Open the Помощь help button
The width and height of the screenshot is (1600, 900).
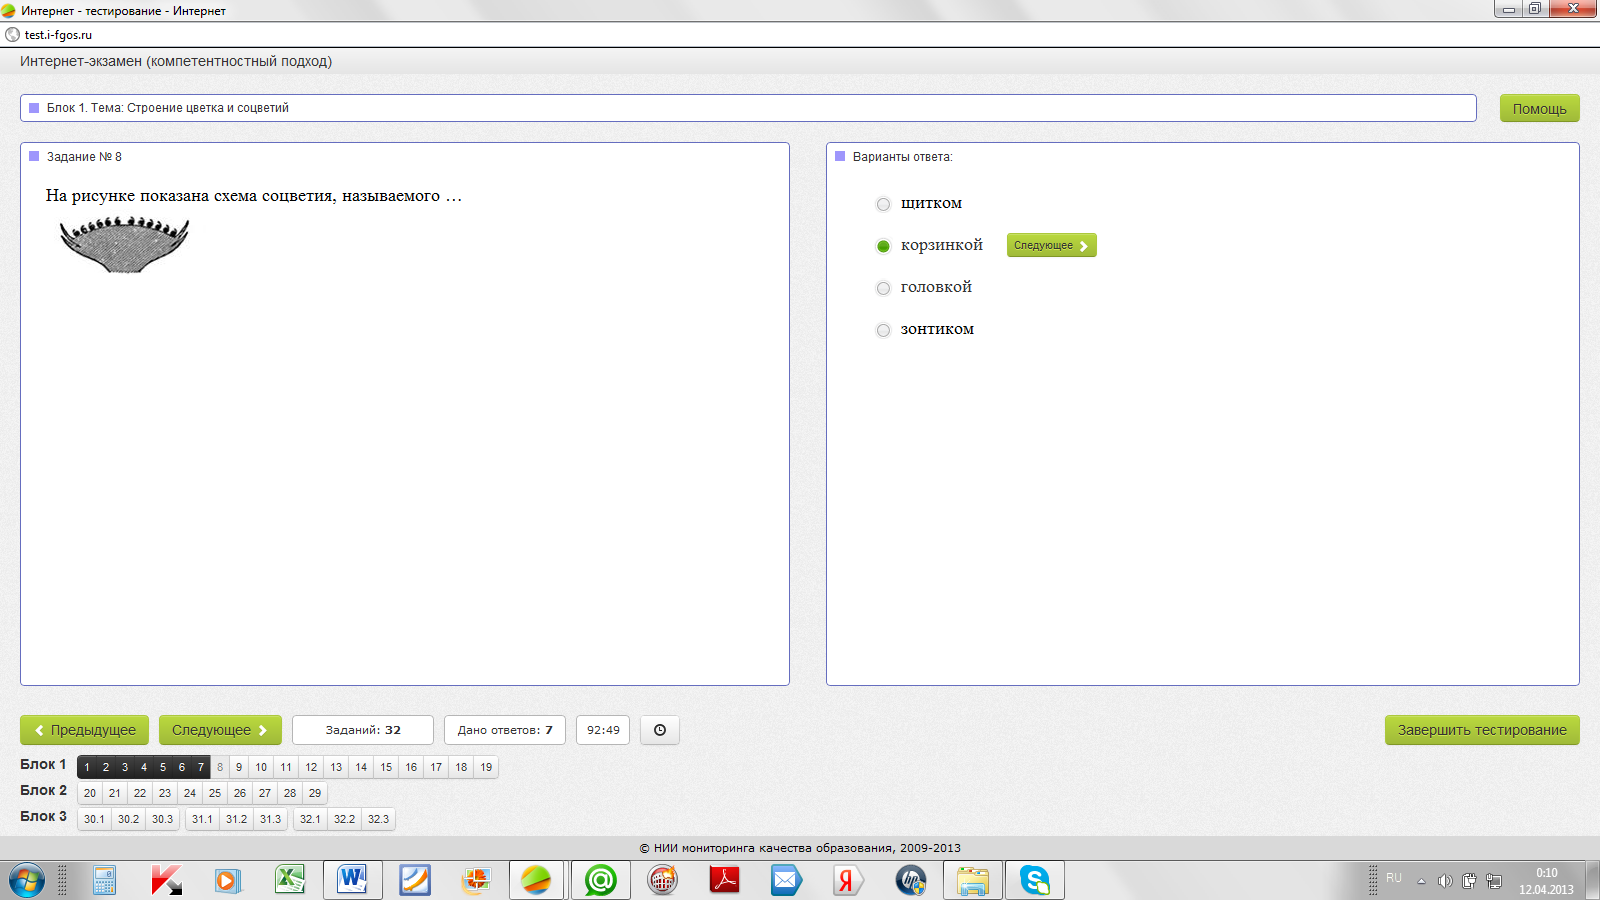tap(1539, 108)
